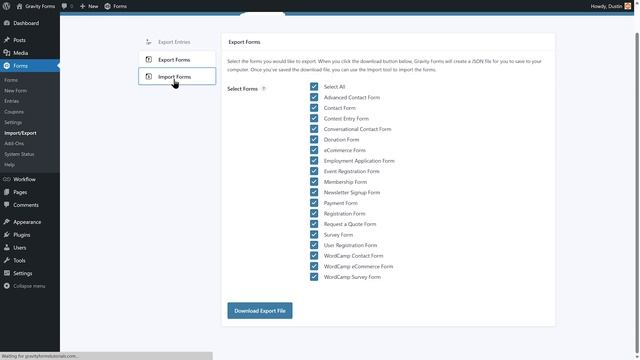Image resolution: width=640 pixels, height=360 pixels.
Task: Open the Forms submenu item under Forms
Action: 11,80
